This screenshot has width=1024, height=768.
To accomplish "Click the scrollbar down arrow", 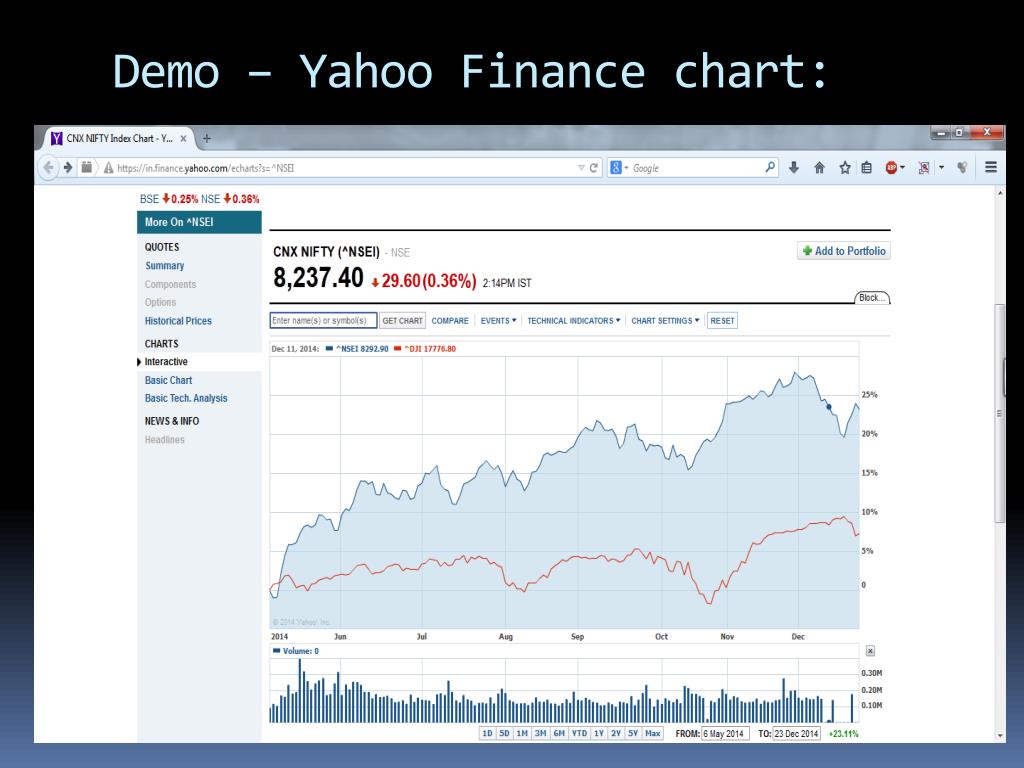I will pyautogui.click(x=999, y=736).
